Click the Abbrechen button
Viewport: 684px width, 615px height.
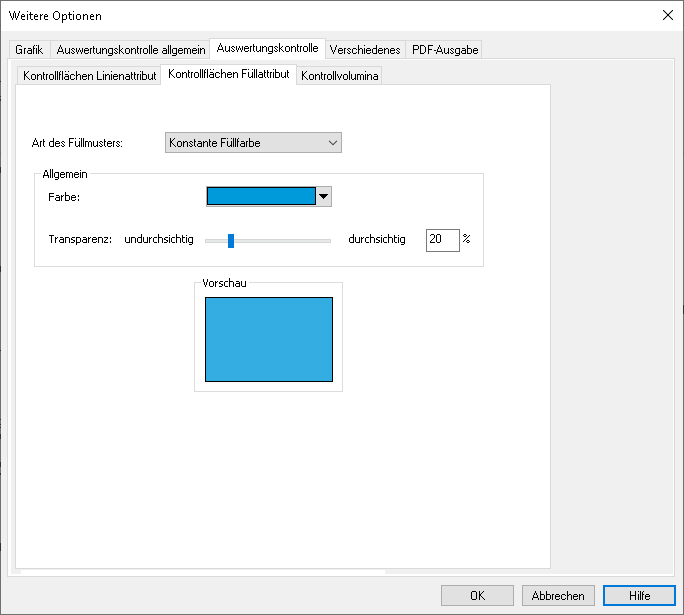click(x=558, y=595)
